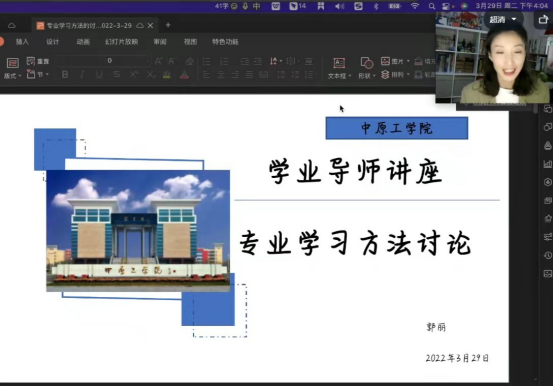Insert a text box (文本框)
This screenshot has width=554, height=386.
[339, 63]
